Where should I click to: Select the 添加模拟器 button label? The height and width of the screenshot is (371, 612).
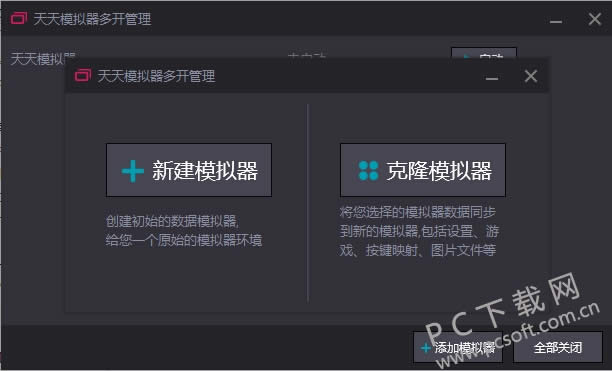(x=464, y=348)
